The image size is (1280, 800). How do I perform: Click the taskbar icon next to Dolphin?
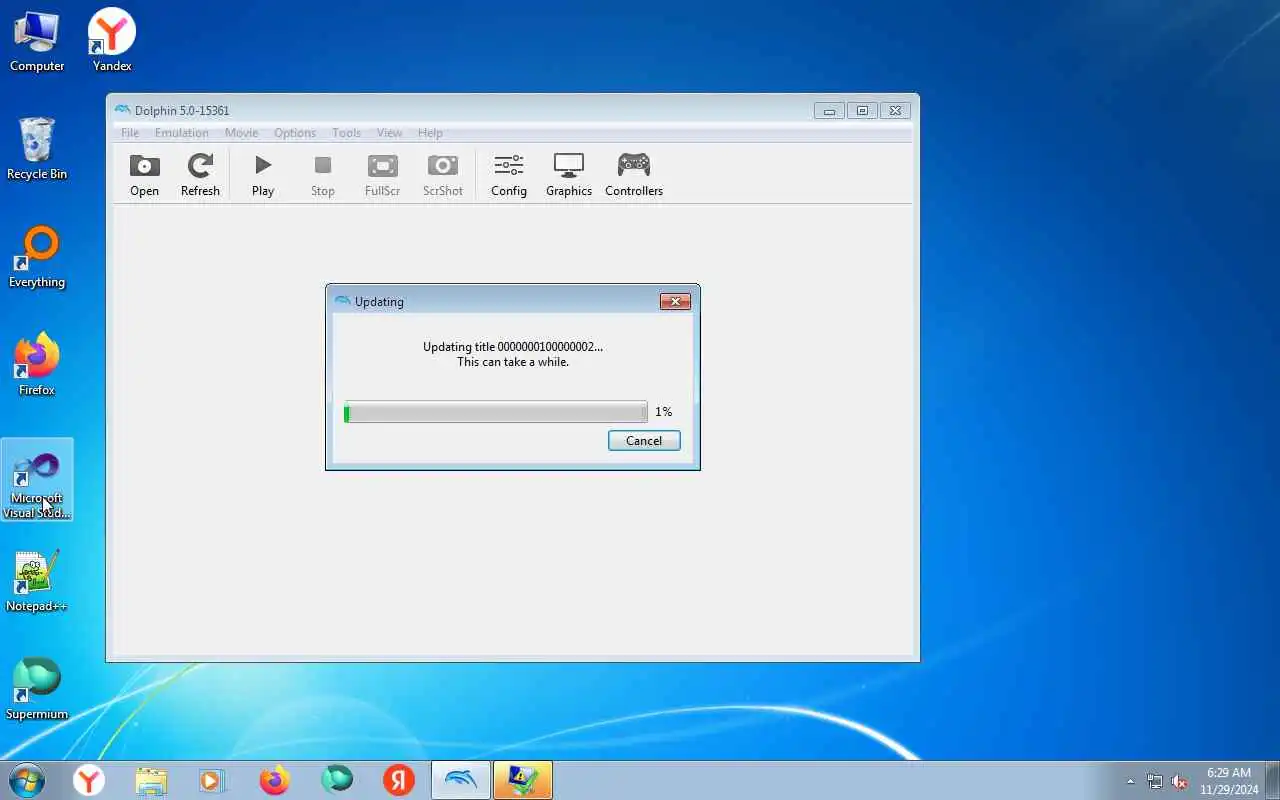(523, 780)
